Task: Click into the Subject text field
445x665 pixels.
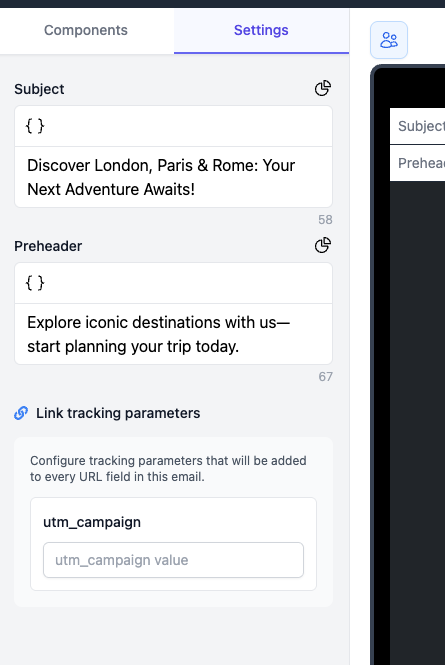Action: pos(174,177)
